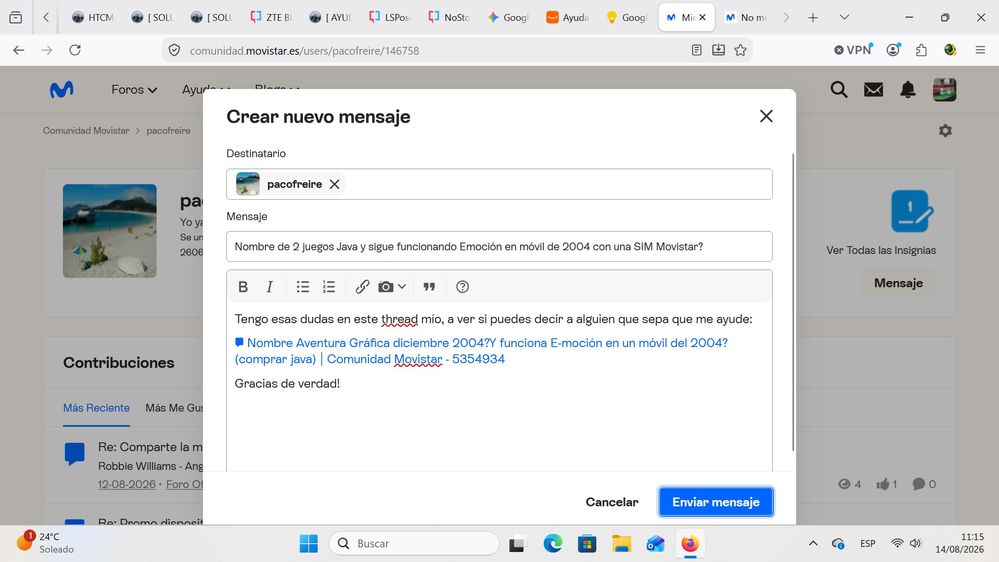This screenshot has width=999, height=562.
Task: Close the Crear nuevo mensaje dialog
Action: click(x=766, y=116)
